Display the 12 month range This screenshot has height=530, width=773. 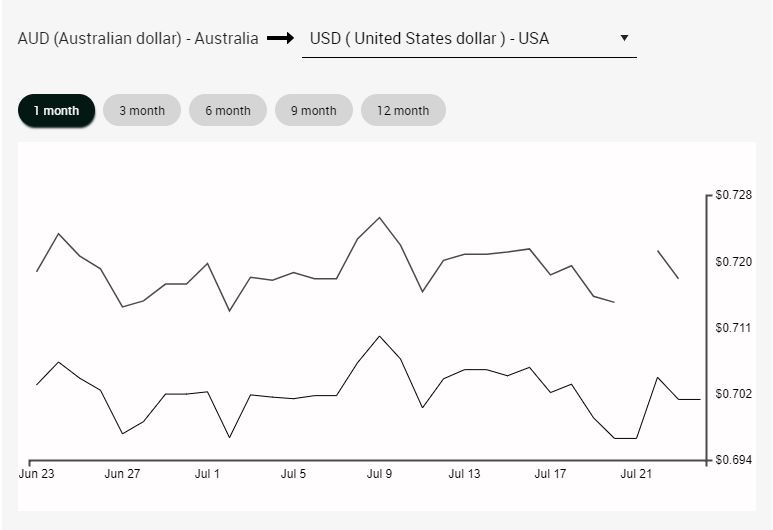[x=403, y=111]
